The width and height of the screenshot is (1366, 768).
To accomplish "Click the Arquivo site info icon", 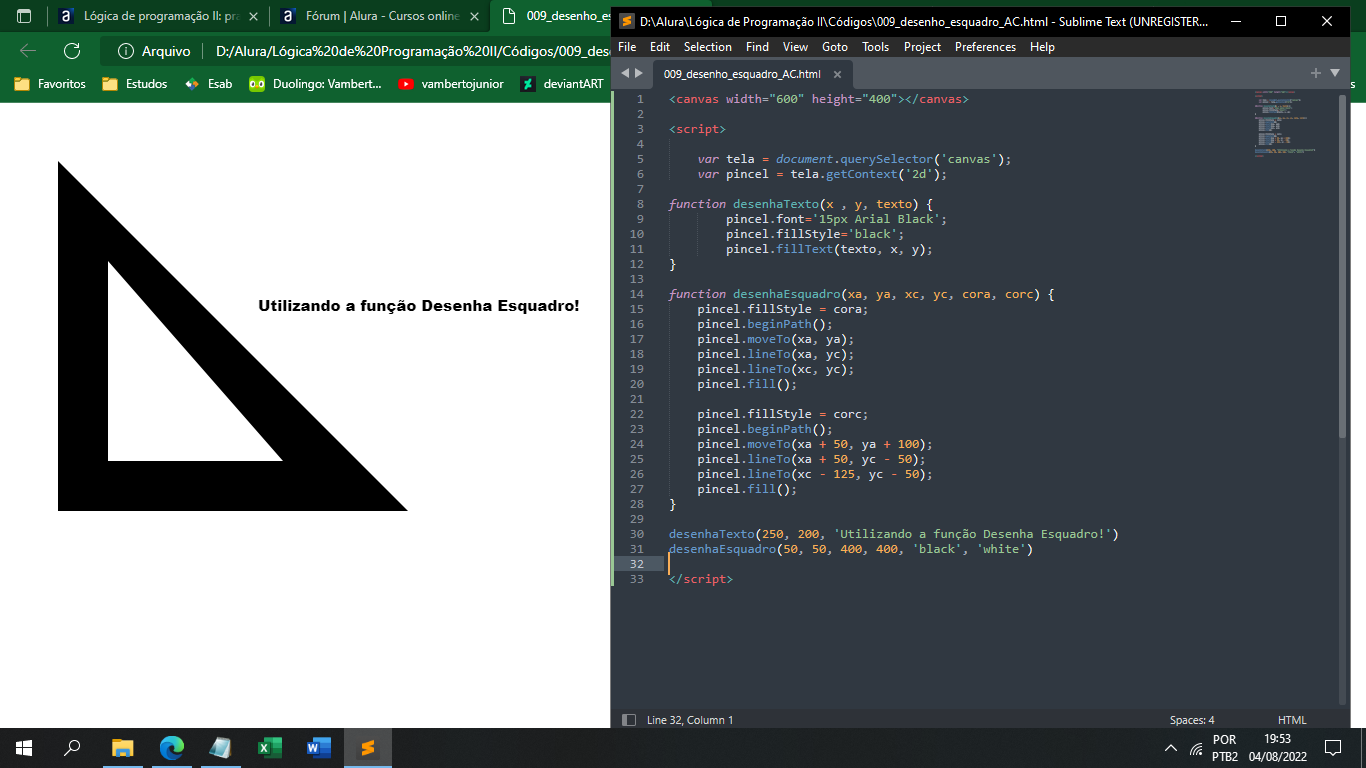I will 126,51.
